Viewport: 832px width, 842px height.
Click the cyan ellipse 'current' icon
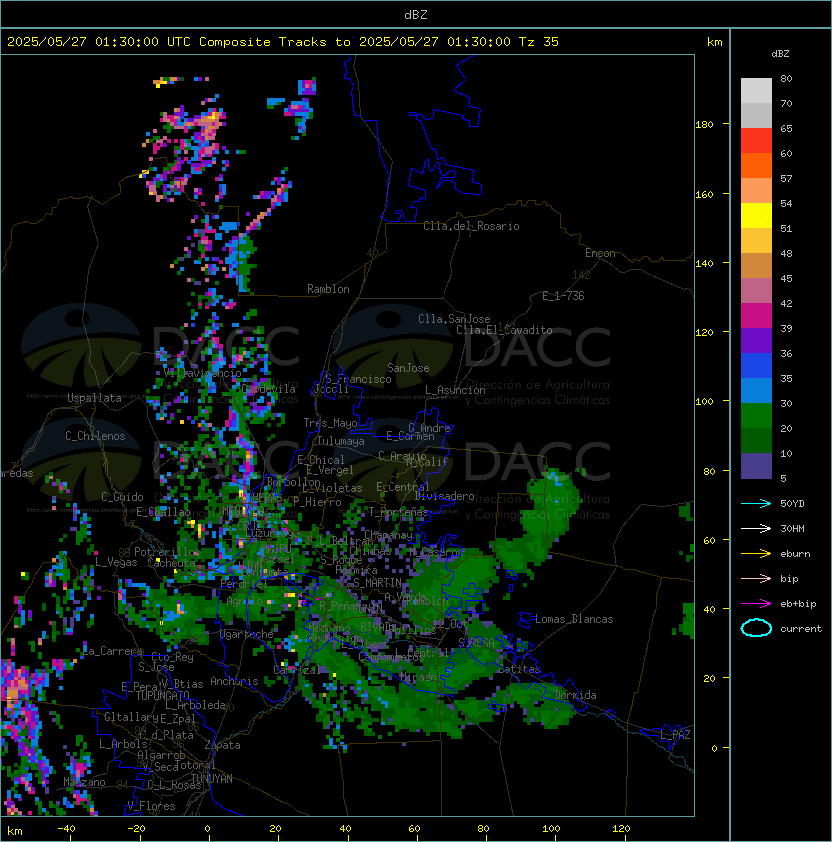click(x=756, y=628)
